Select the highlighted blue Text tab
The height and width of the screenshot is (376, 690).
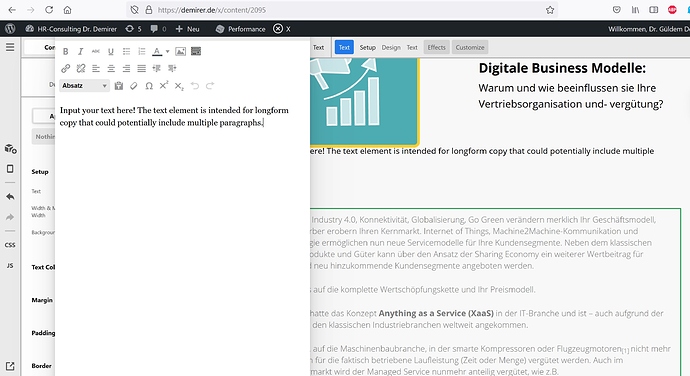(x=344, y=47)
